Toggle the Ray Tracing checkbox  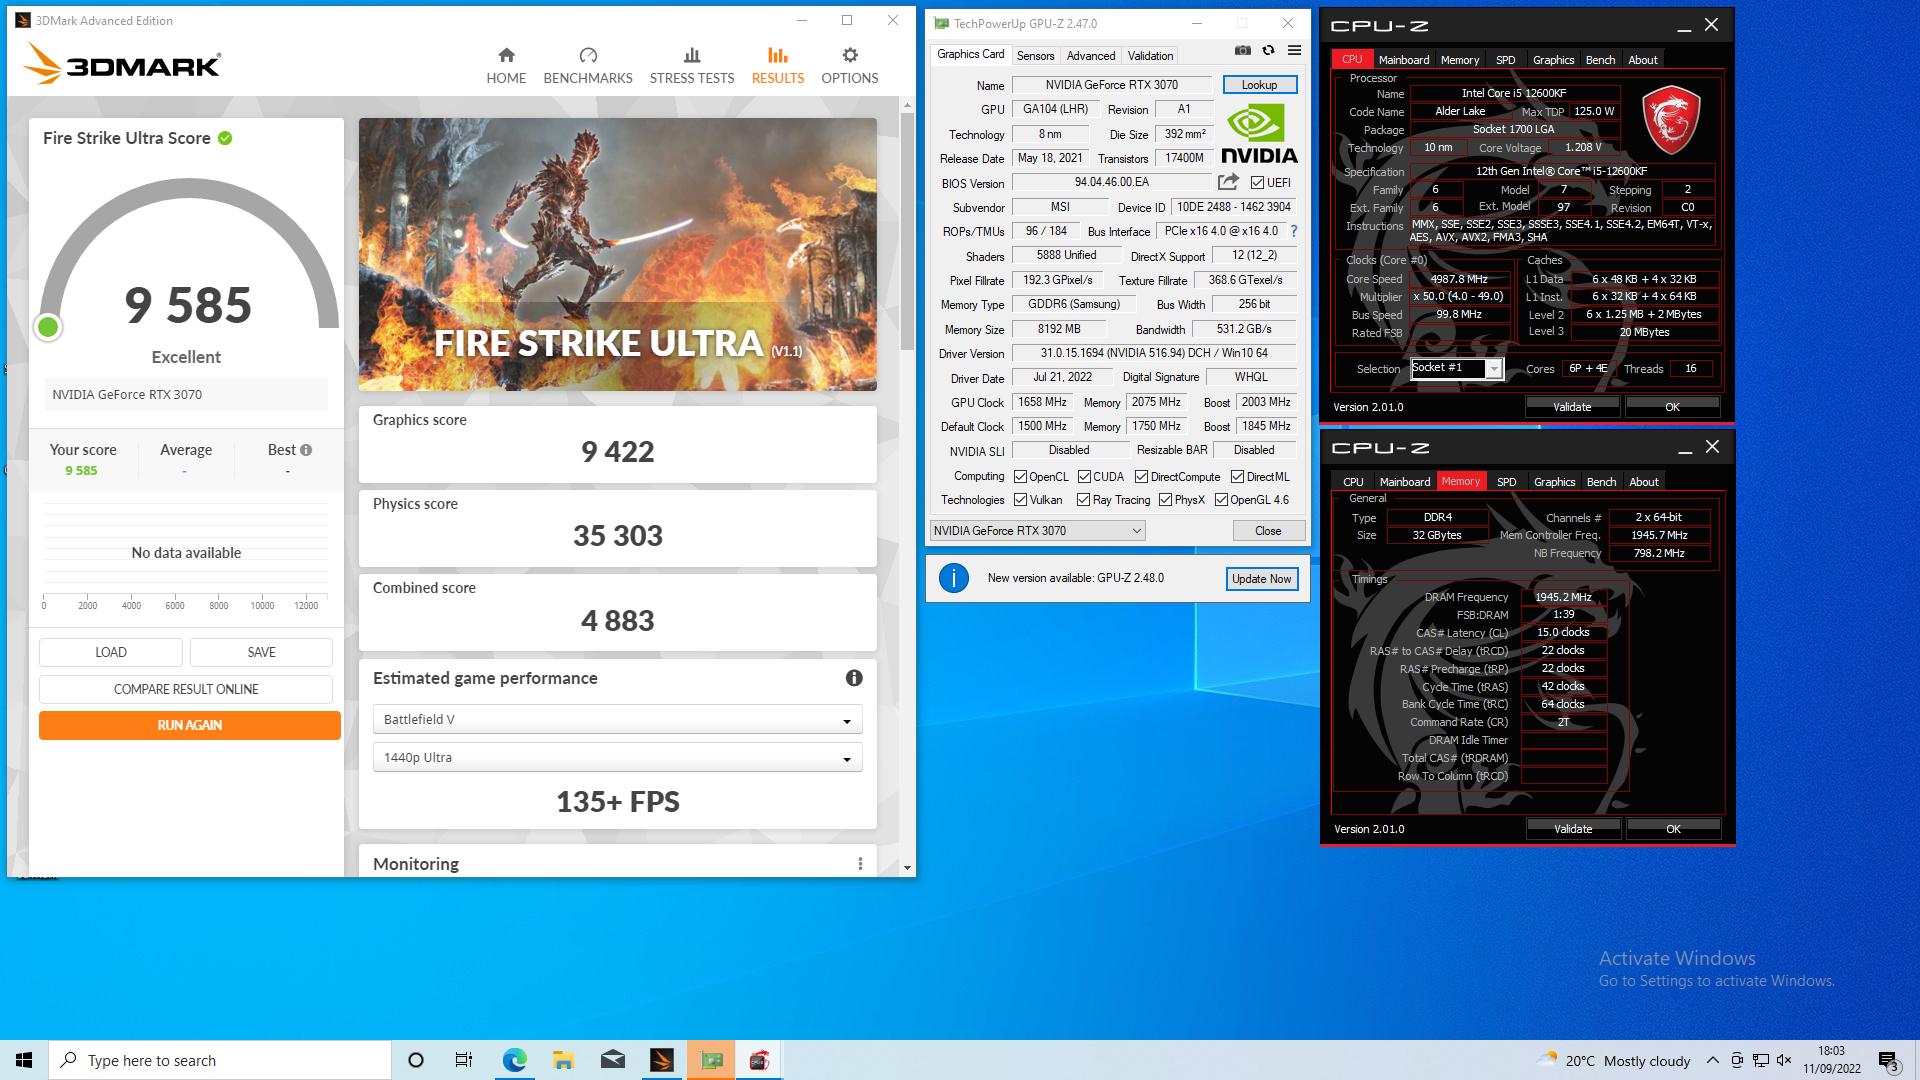point(1083,500)
